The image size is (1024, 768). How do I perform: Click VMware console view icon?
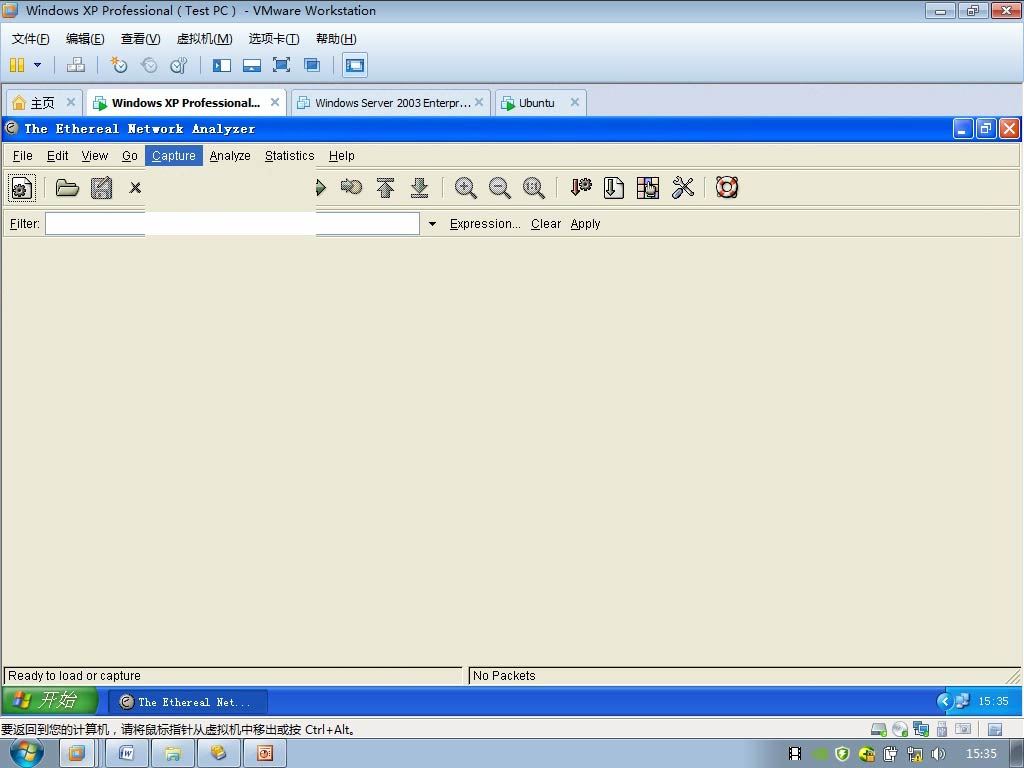point(355,65)
